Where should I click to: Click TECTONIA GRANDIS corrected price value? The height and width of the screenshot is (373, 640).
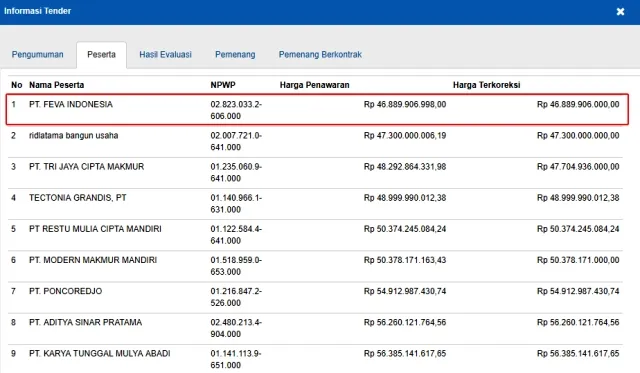tap(578, 198)
